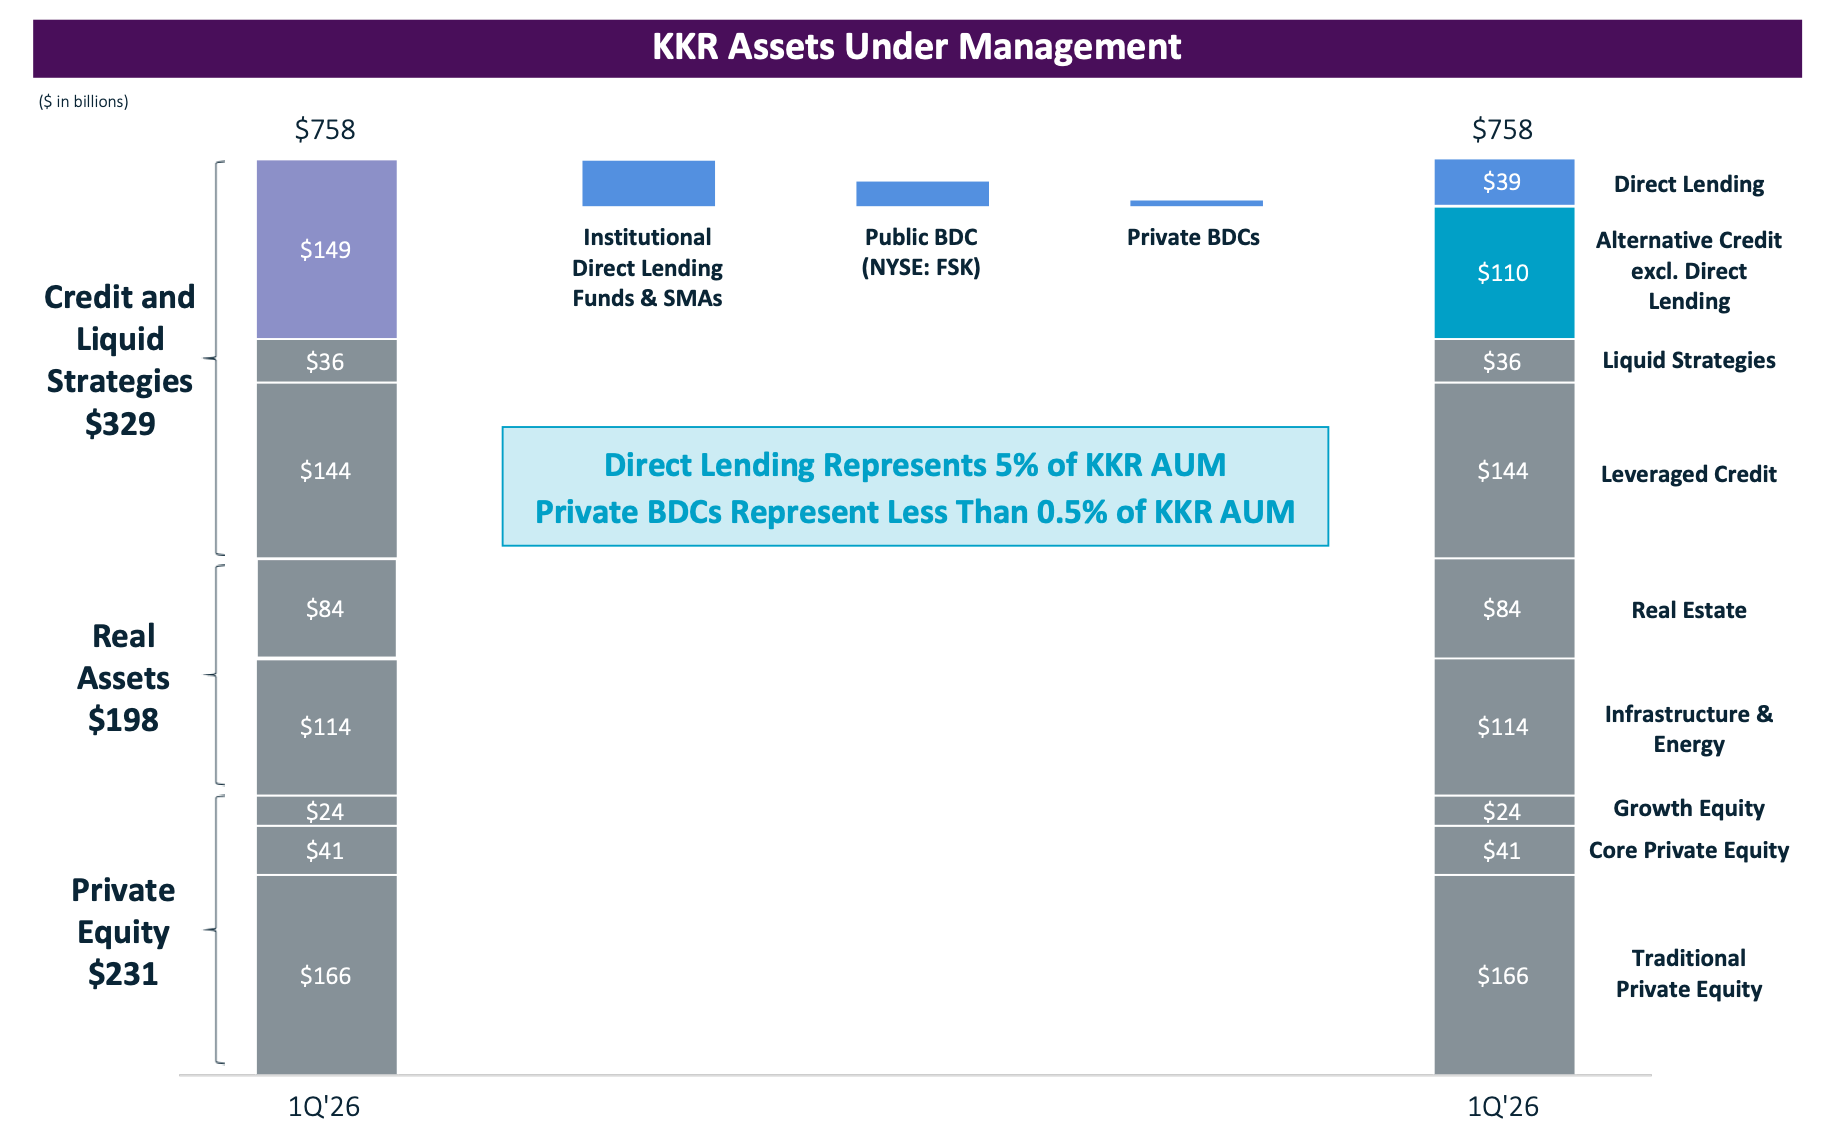Click the Credit and Liquid Strategies $329 label
1848x1144 pixels.
(x=120, y=360)
